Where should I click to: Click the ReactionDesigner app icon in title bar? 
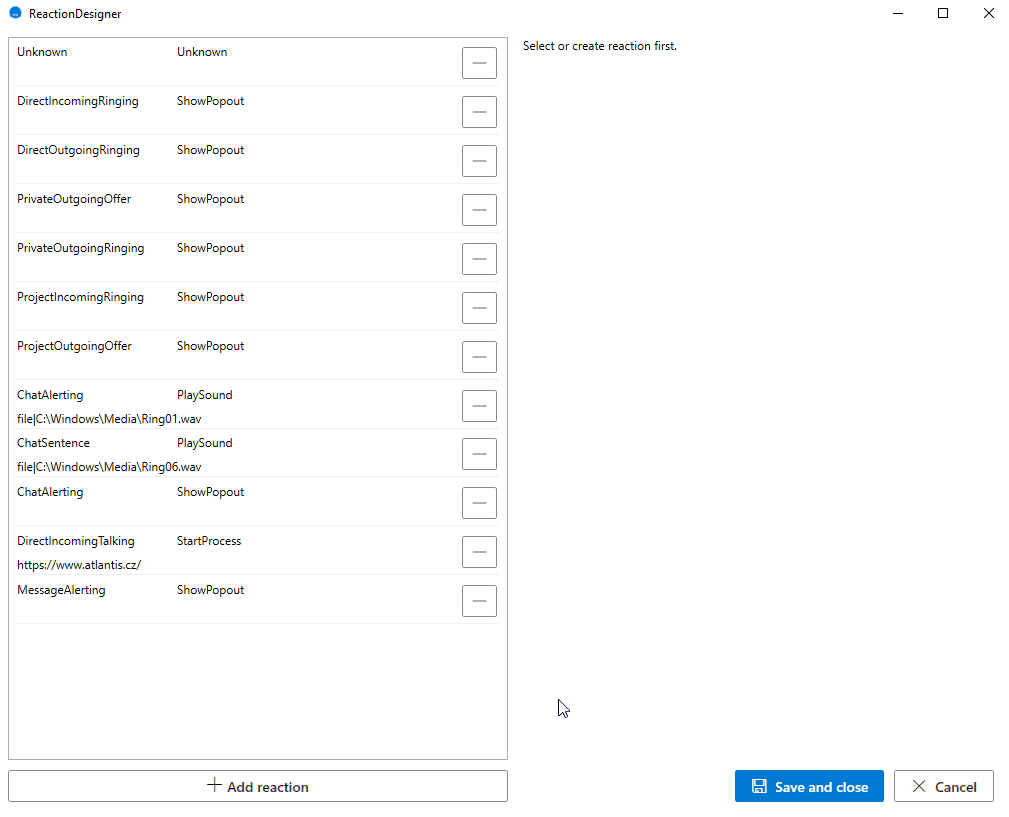coord(15,13)
